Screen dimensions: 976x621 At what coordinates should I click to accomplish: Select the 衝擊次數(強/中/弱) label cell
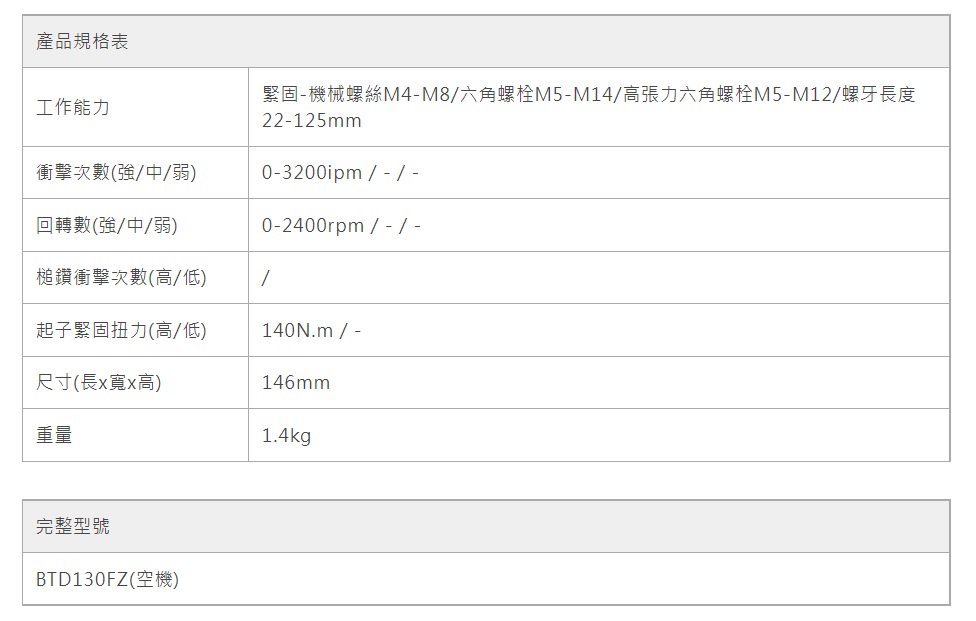tap(116, 173)
